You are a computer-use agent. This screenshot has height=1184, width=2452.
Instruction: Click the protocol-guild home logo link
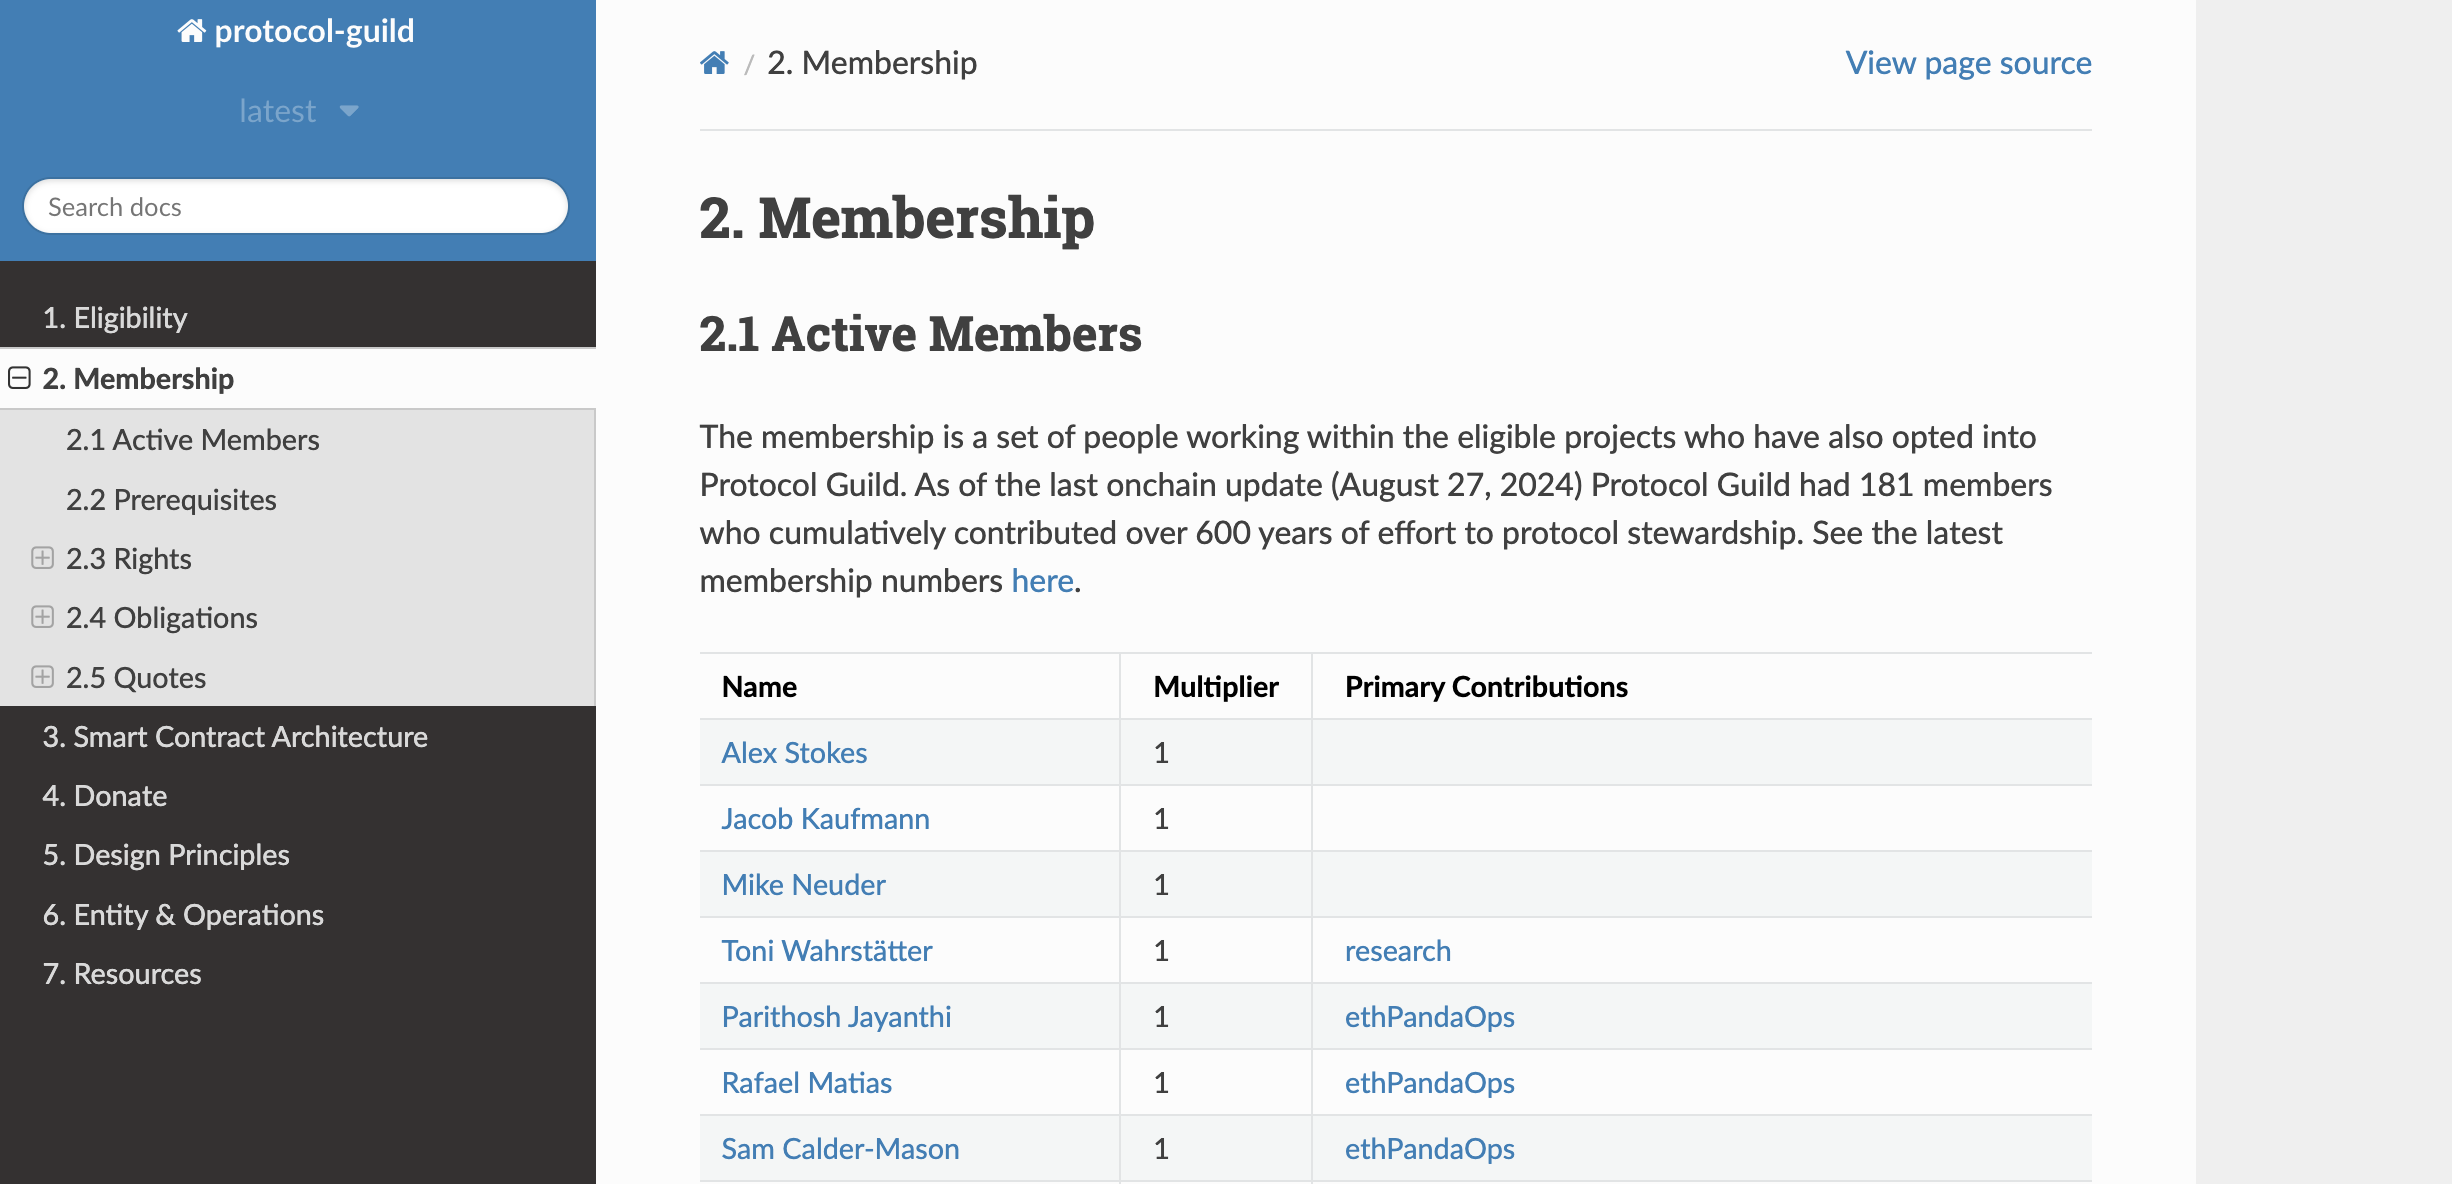coord(297,31)
